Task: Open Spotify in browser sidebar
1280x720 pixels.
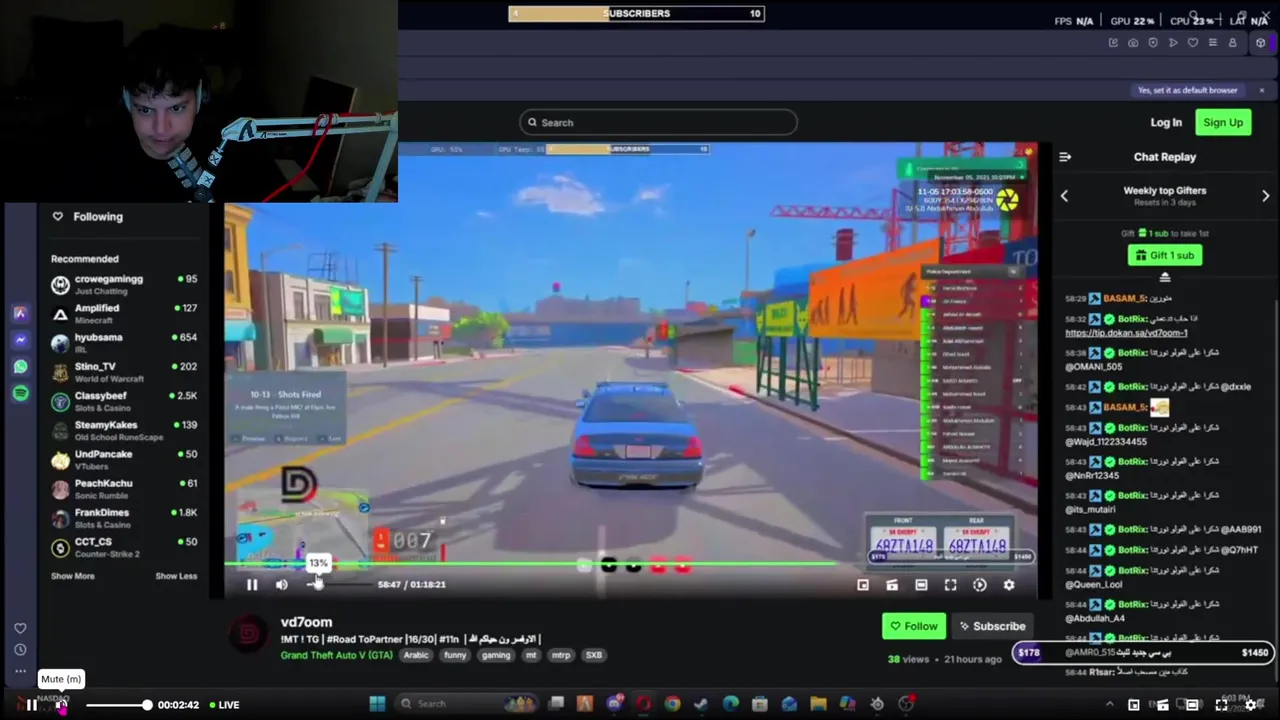Action: click(x=20, y=394)
